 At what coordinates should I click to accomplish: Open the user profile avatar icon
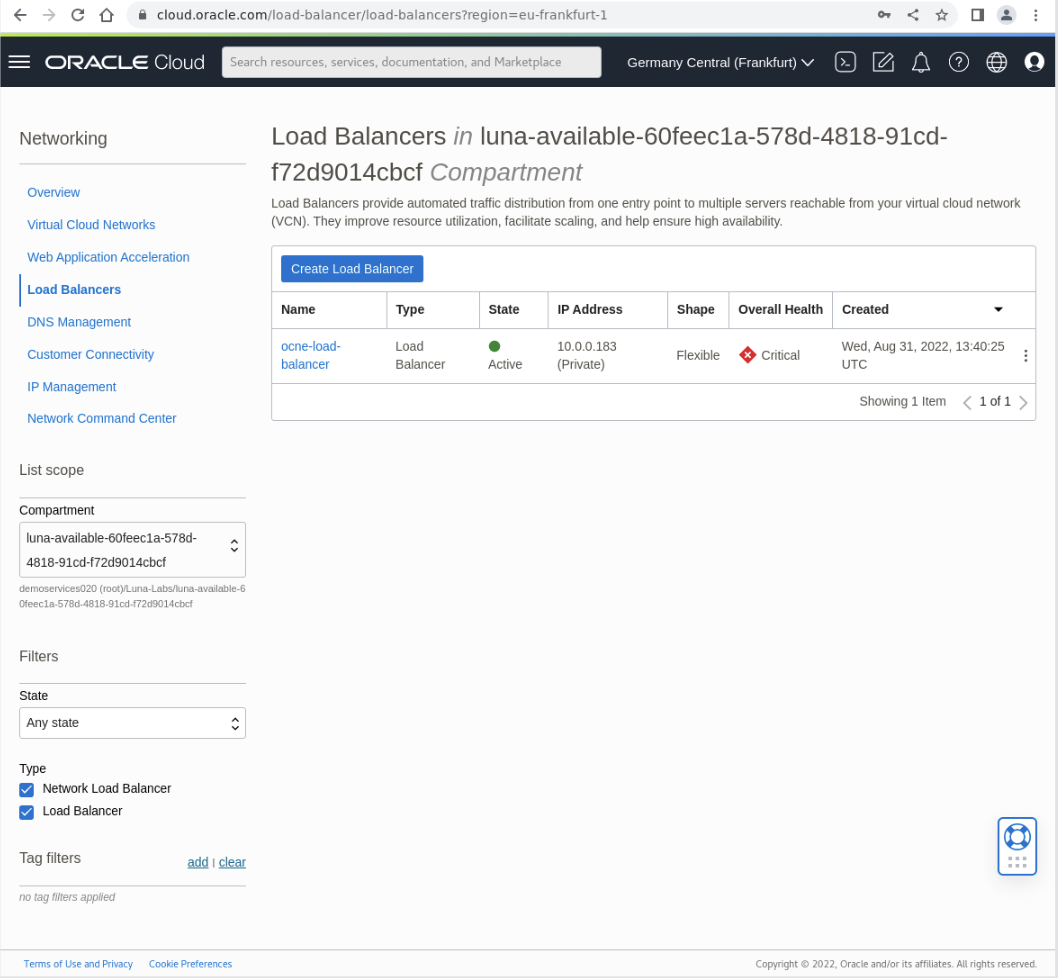(x=1034, y=62)
